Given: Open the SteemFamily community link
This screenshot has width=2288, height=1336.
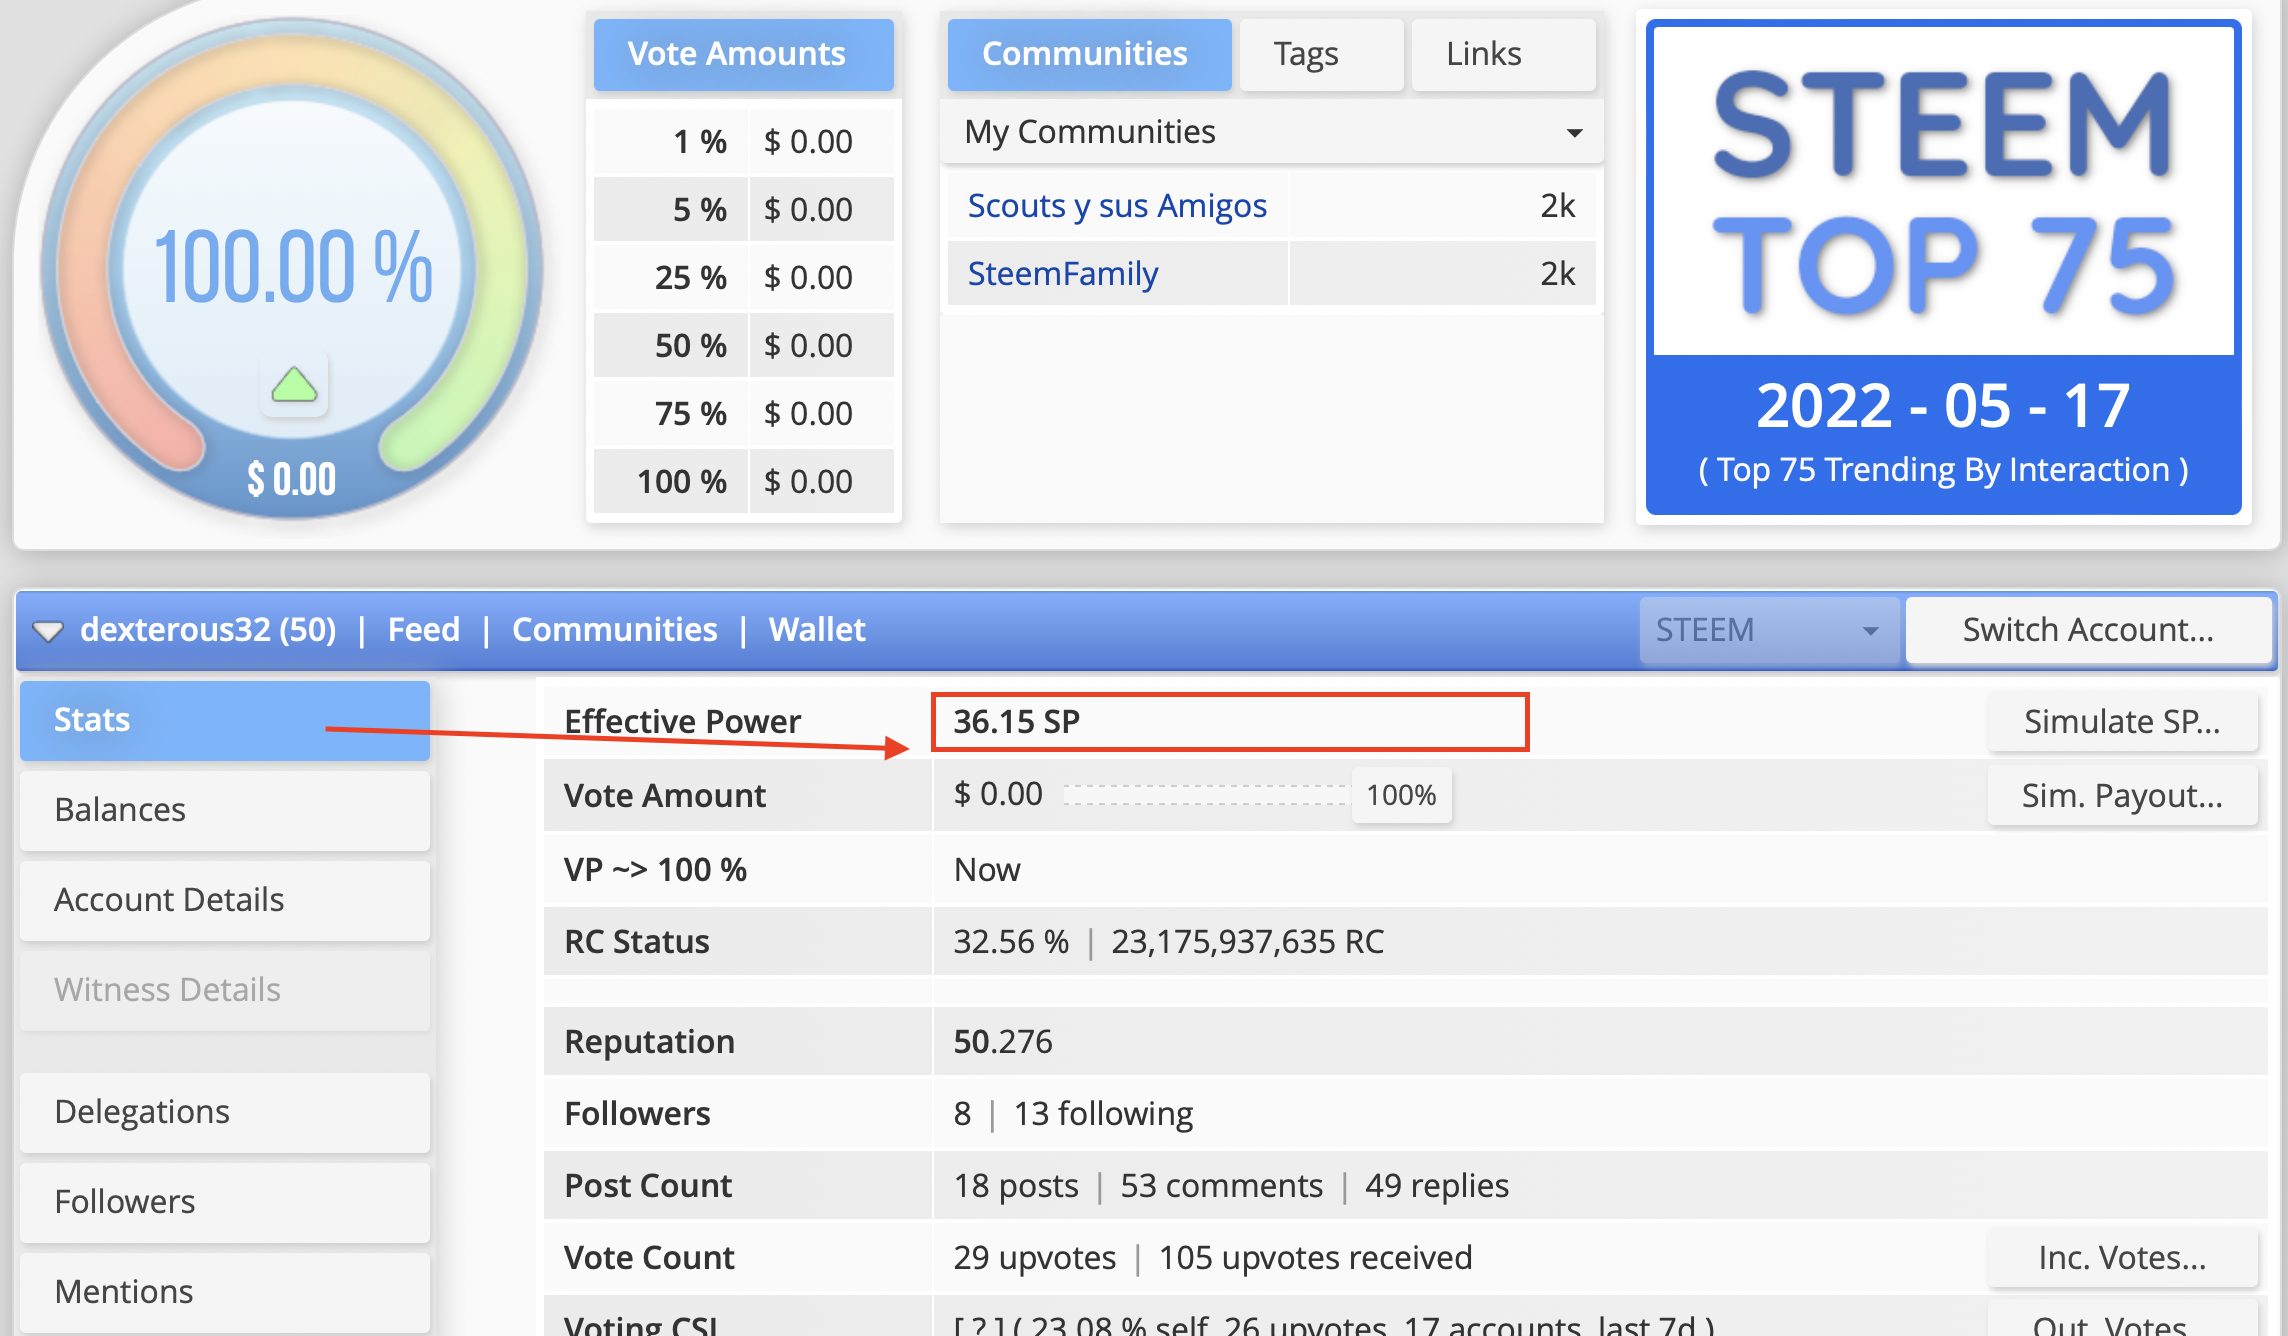Looking at the screenshot, I should click(x=1063, y=274).
